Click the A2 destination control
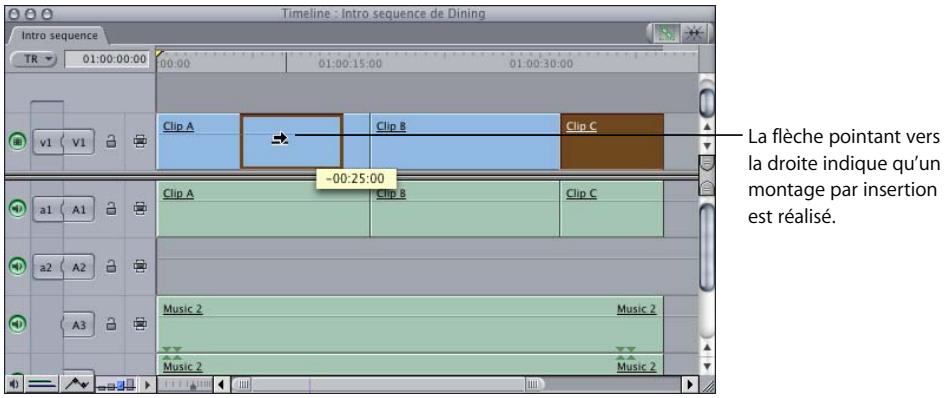This screenshot has width=945, height=398. click(80, 266)
